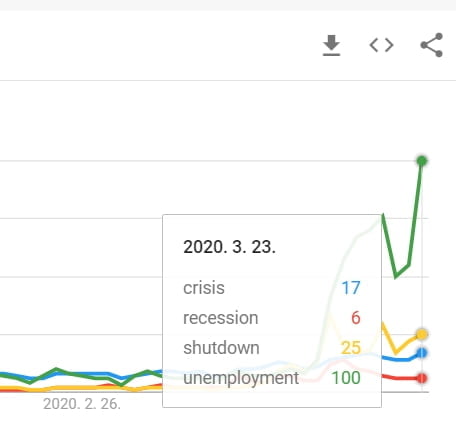Click red line segment right of tooltip

click(x=399, y=378)
